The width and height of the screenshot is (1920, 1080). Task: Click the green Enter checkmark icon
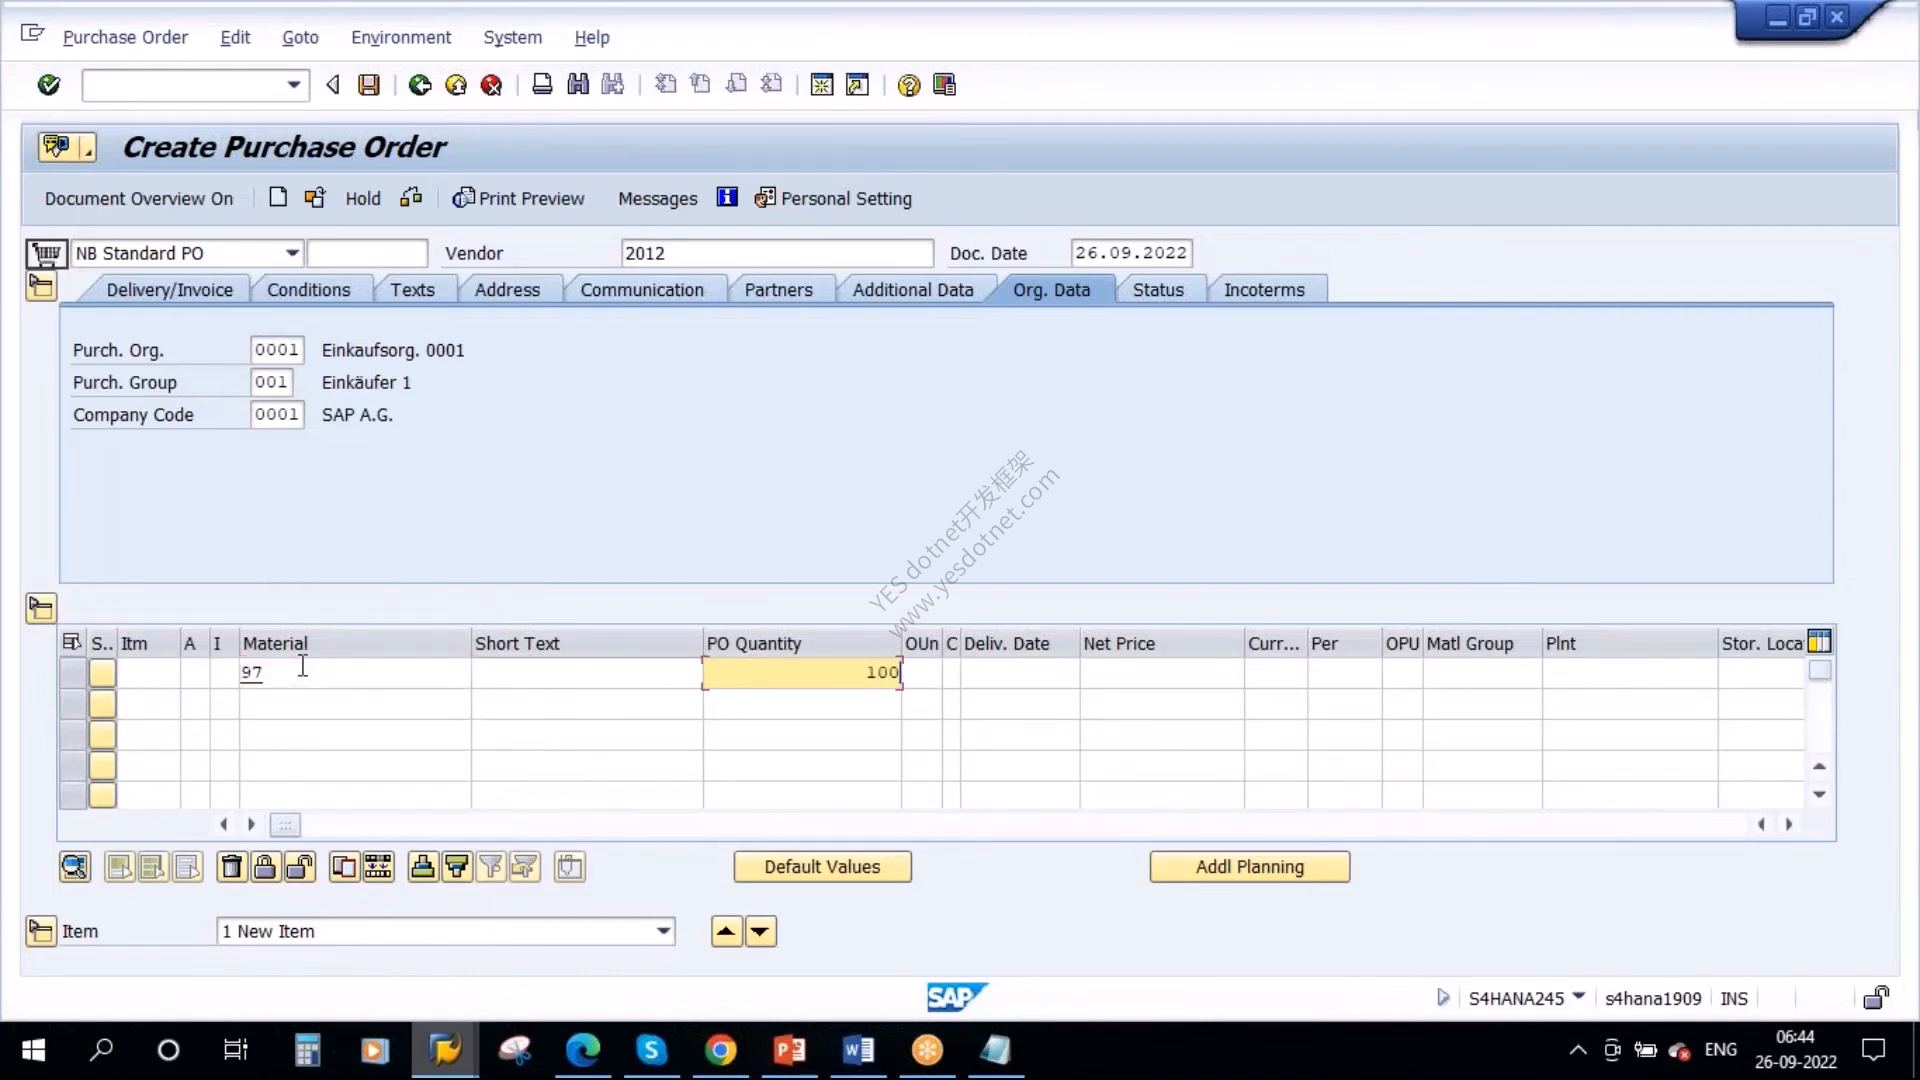(48, 85)
